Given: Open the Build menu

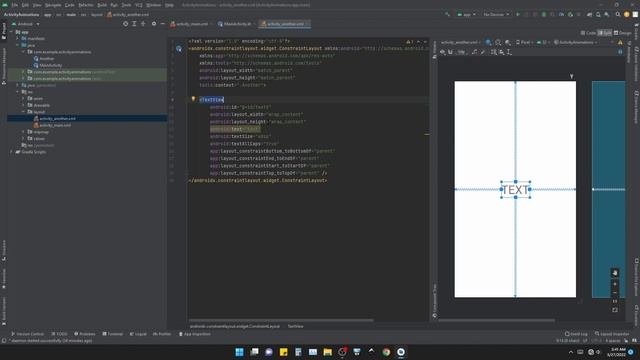Looking at the screenshot, I should click(102, 5).
